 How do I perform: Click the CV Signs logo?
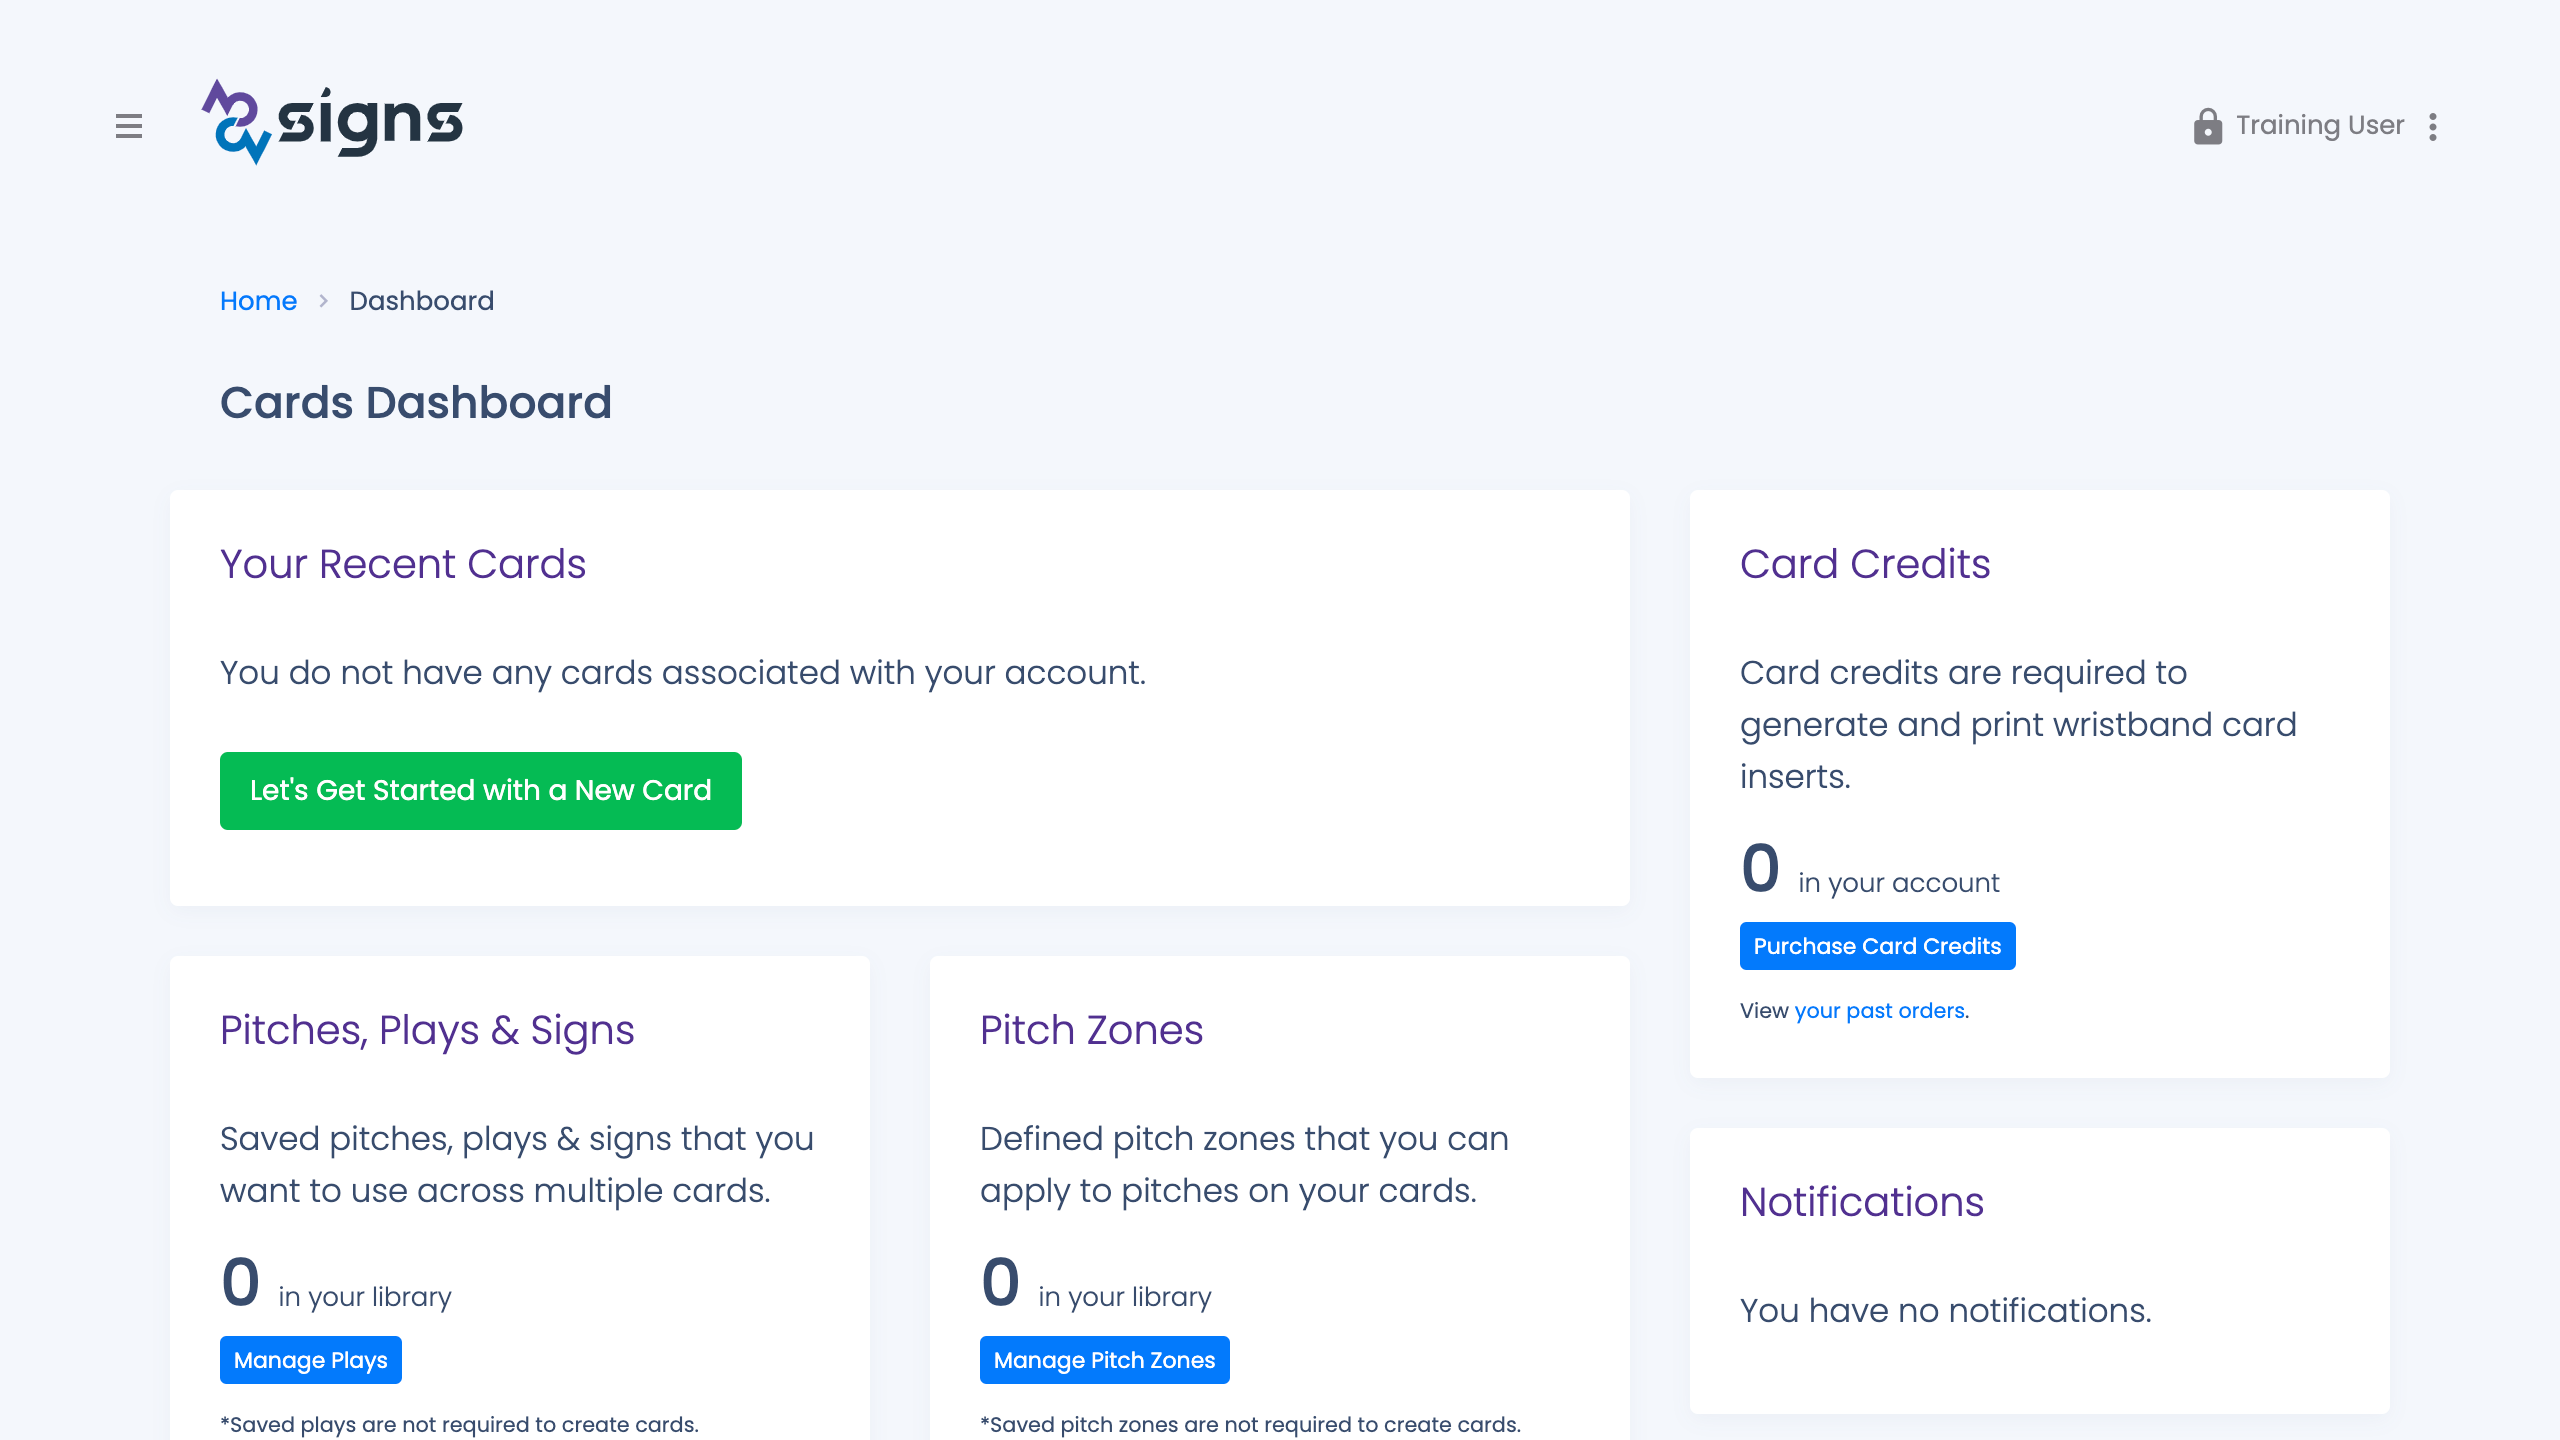pyautogui.click(x=330, y=123)
